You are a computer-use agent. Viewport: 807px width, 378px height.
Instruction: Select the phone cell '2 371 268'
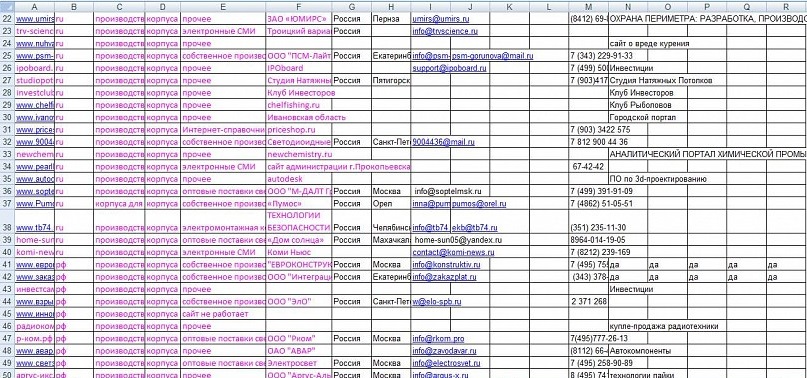(588, 301)
